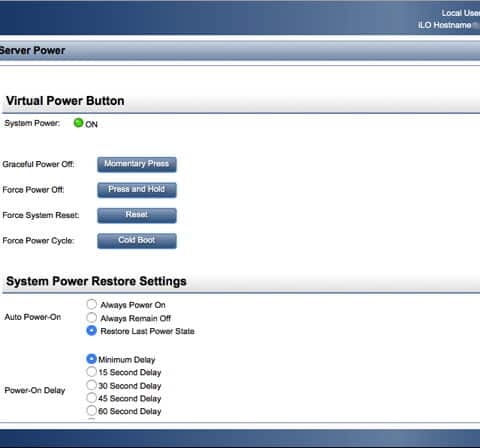Choose Minimum Delay radio option
The image size is (480, 448).
click(91, 359)
